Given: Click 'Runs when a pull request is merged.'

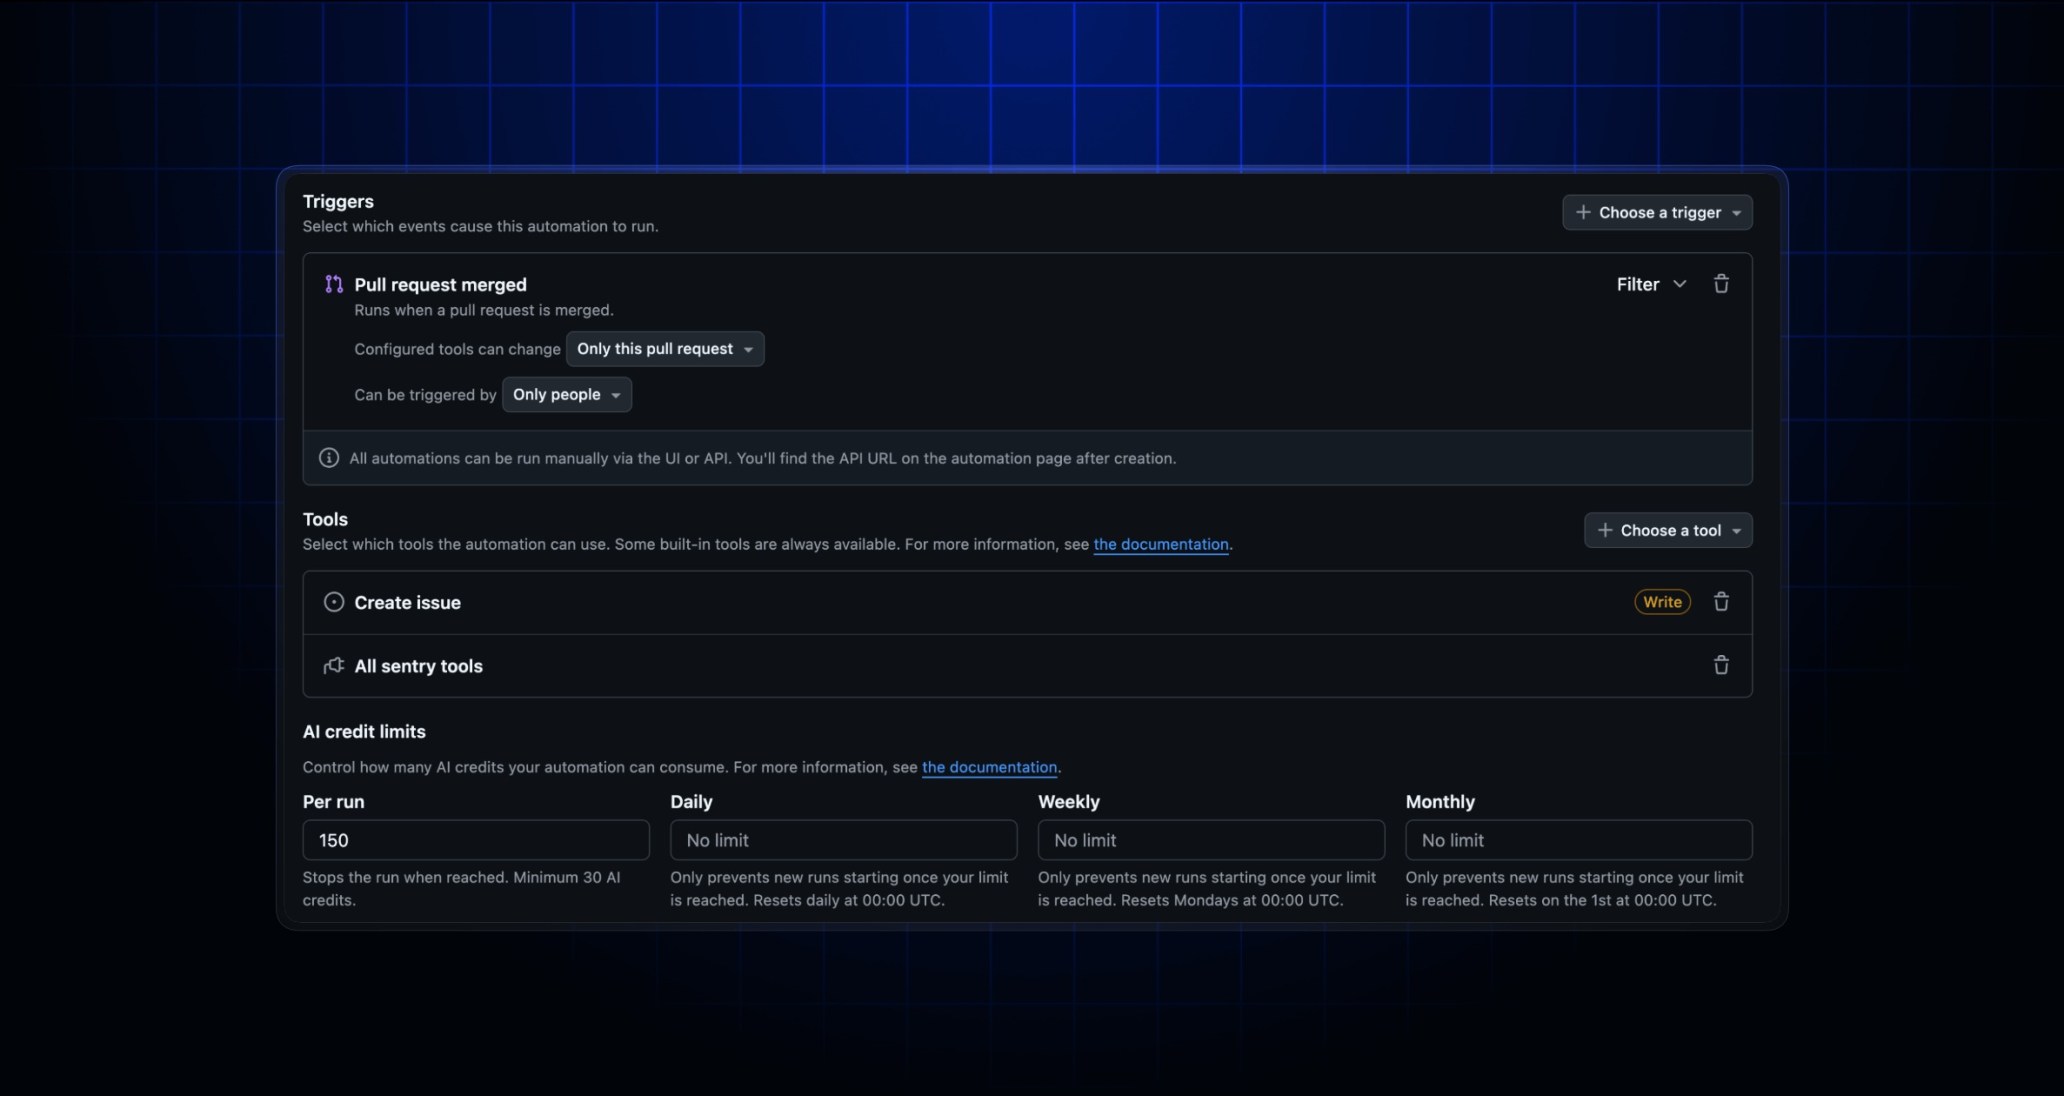Looking at the screenshot, I should point(484,310).
